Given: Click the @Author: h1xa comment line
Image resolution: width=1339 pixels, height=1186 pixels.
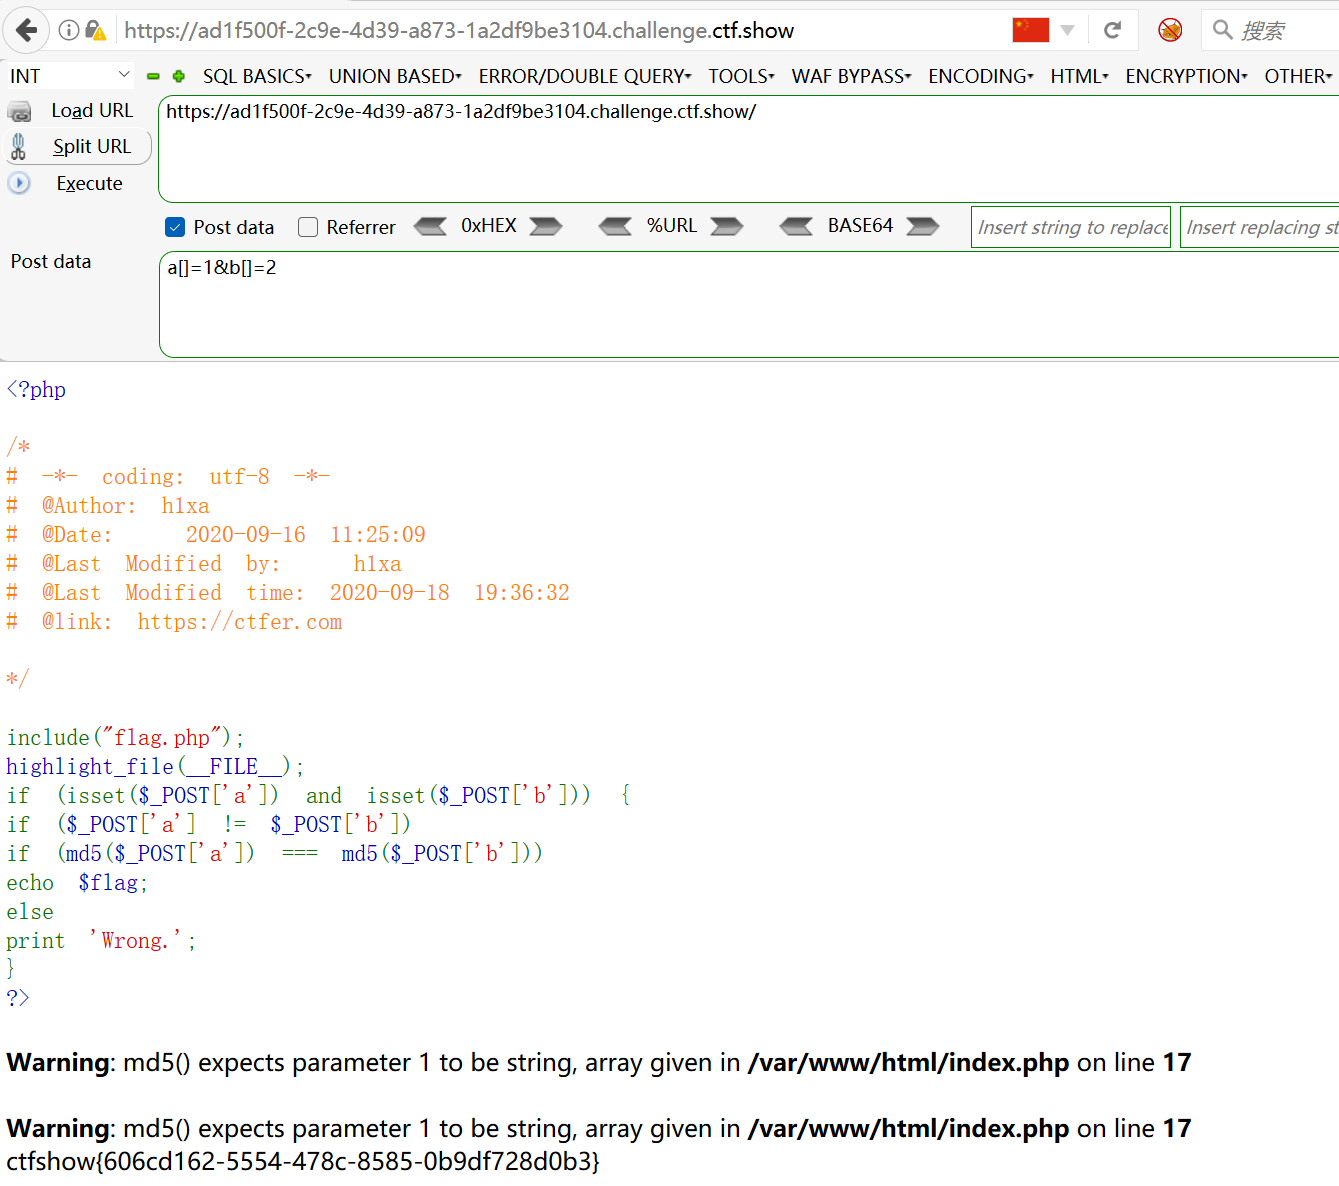Looking at the screenshot, I should [108, 506].
